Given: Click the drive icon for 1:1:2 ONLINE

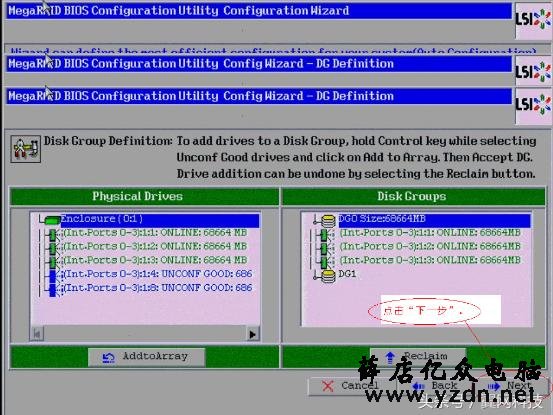Looking at the screenshot, I should [53, 248].
